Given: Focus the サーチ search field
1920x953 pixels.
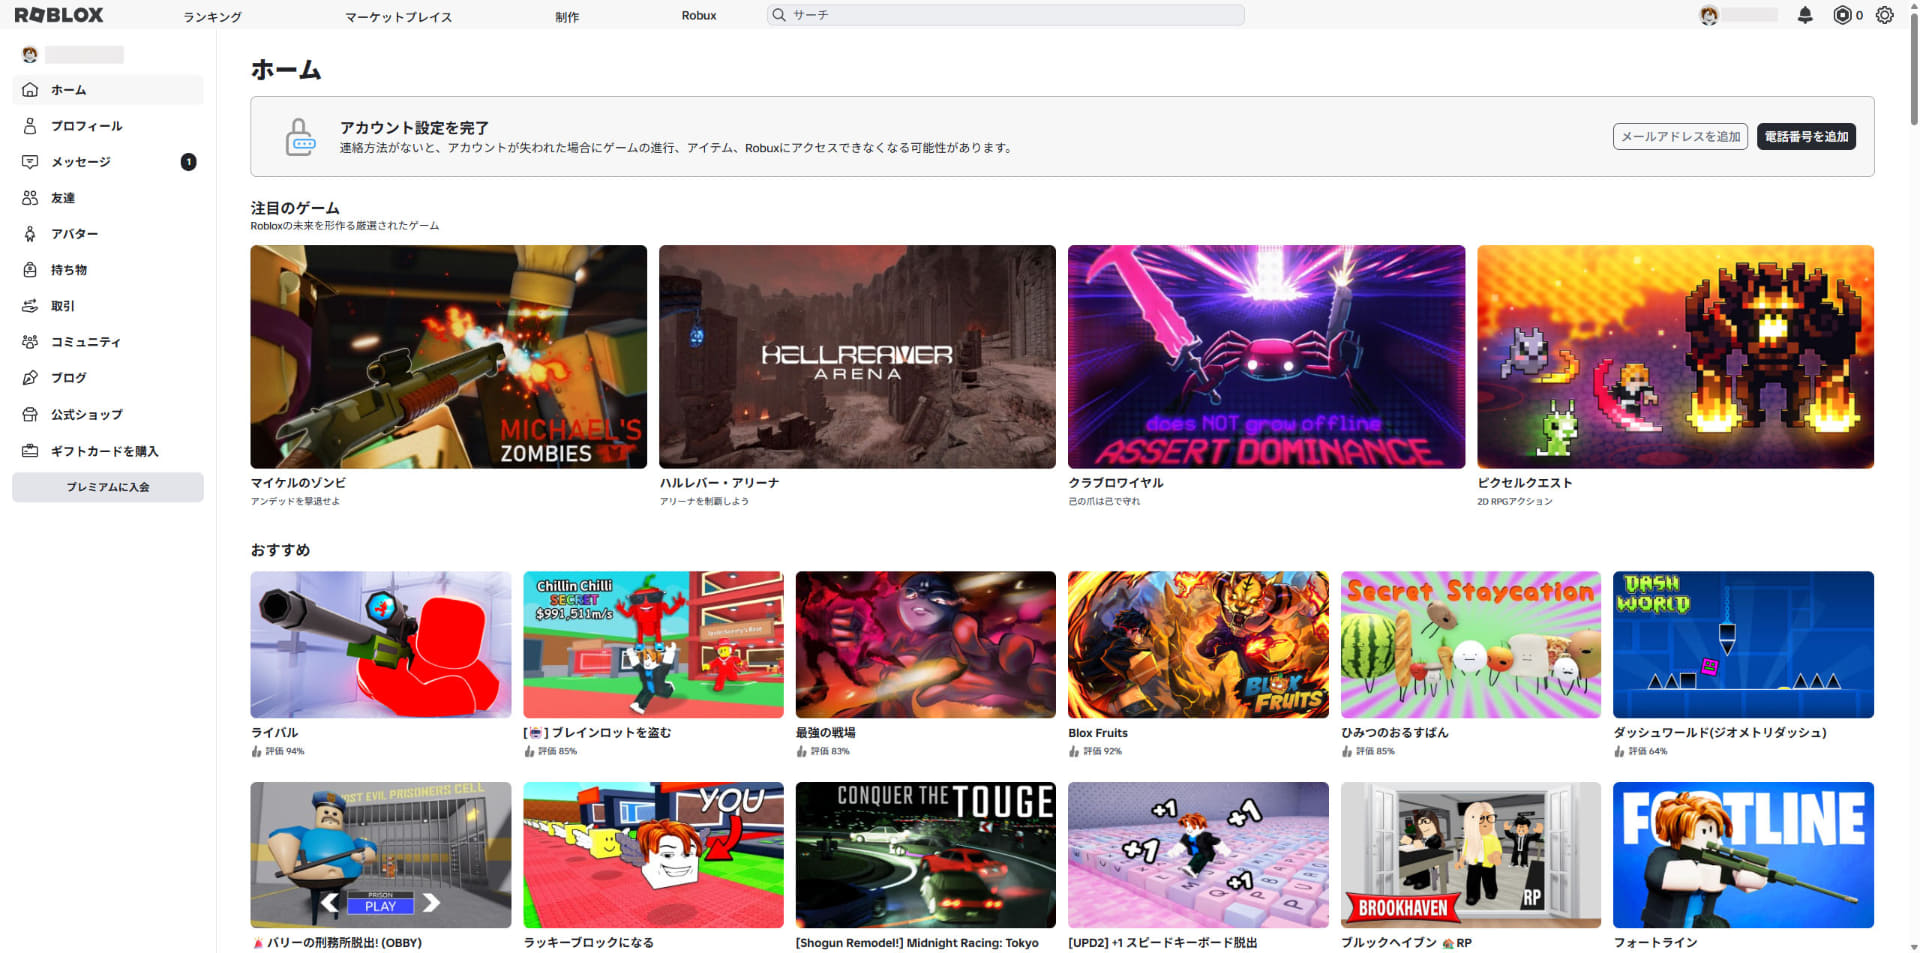Looking at the screenshot, I should 1006,15.
